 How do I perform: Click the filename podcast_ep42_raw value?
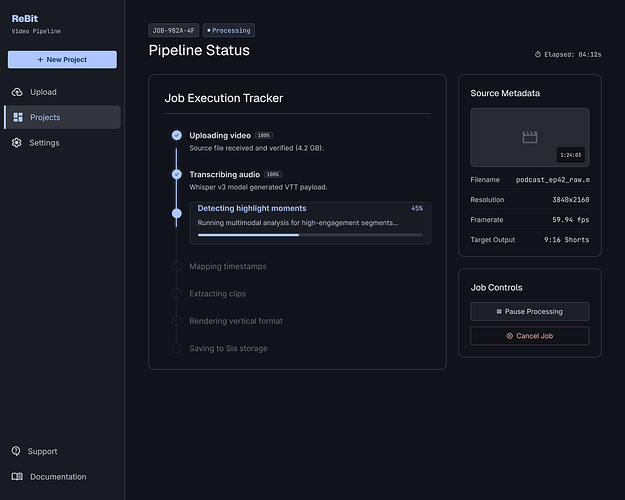tap(552, 180)
